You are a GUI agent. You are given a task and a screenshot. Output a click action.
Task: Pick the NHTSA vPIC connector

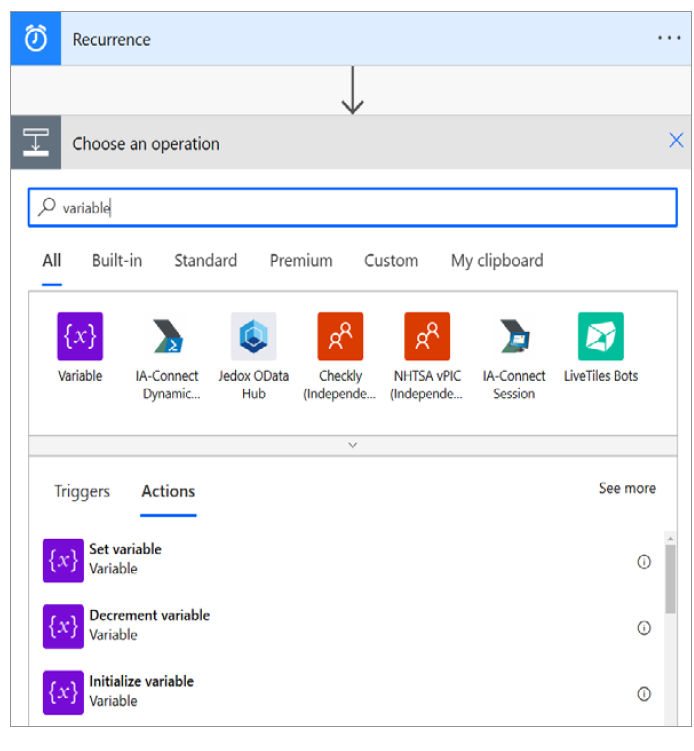click(427, 336)
